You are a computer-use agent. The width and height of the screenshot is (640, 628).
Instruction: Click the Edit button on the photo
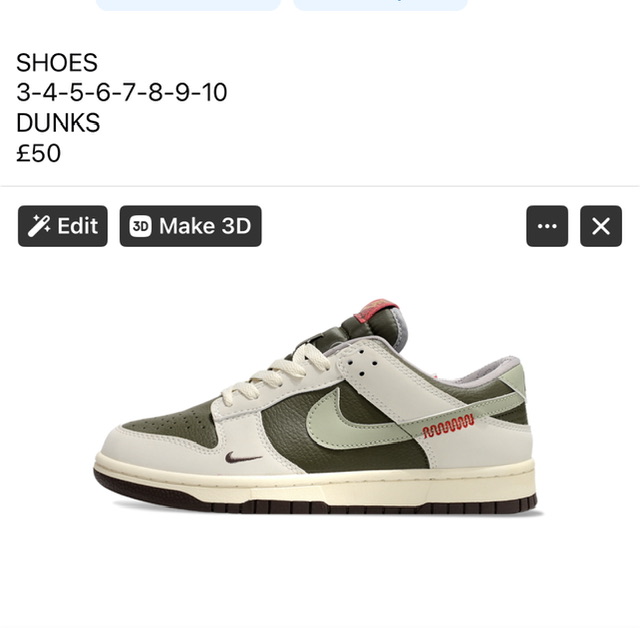pyautogui.click(x=62, y=226)
